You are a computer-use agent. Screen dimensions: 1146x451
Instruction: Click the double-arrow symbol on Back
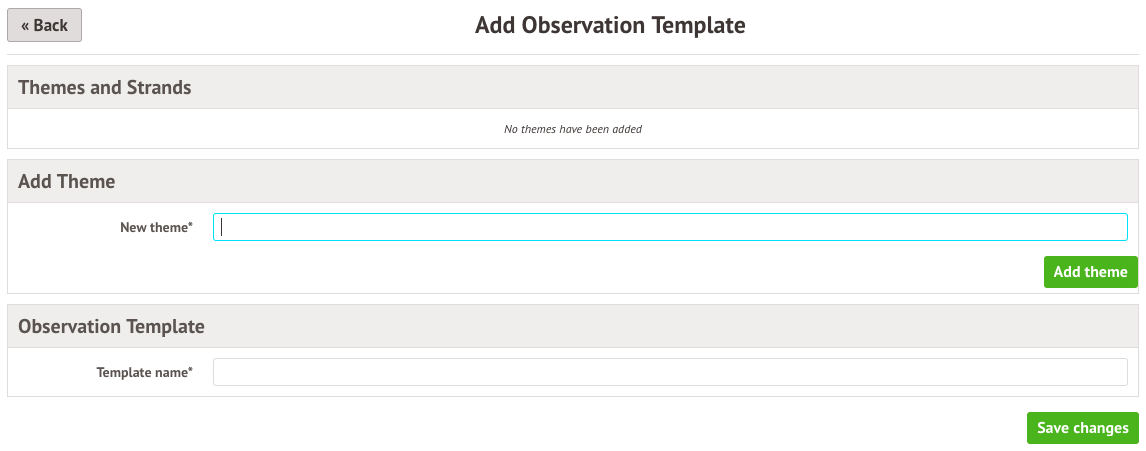point(25,26)
